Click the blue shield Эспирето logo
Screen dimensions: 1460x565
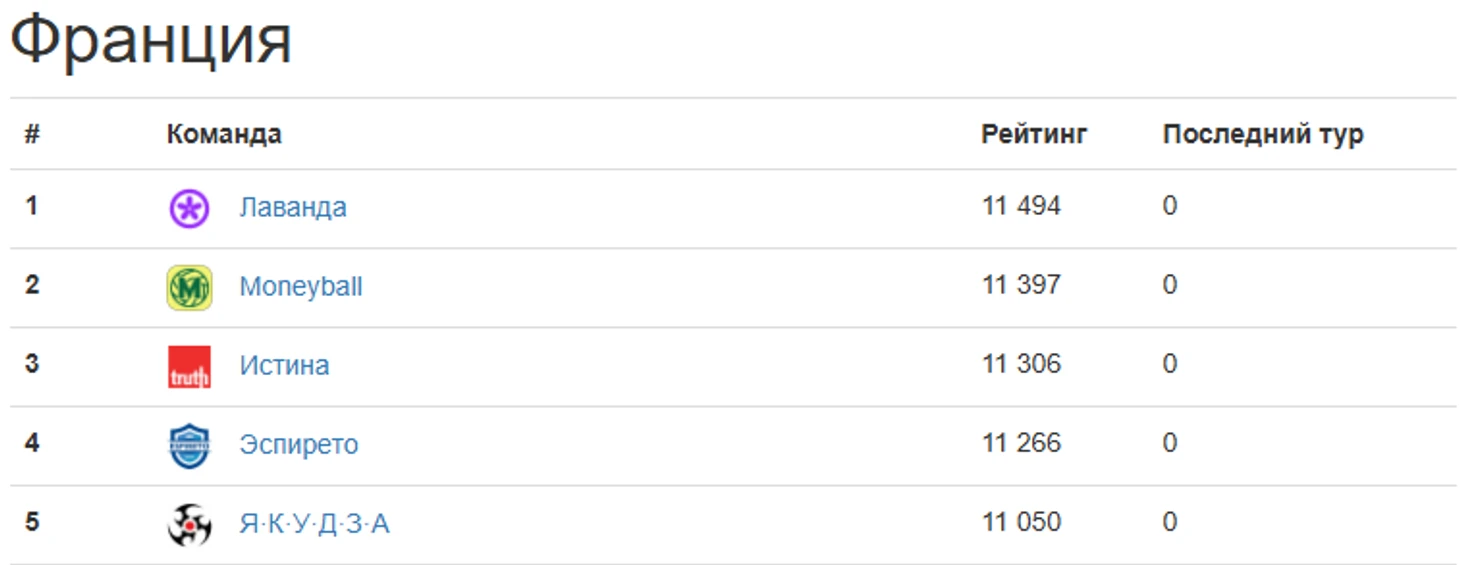coord(188,445)
